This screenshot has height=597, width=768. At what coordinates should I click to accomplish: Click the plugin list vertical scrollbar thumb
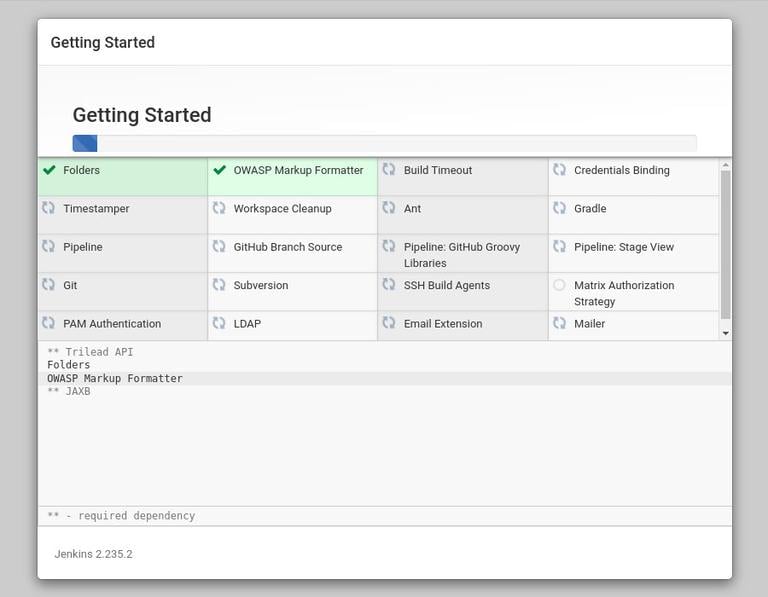[725, 243]
